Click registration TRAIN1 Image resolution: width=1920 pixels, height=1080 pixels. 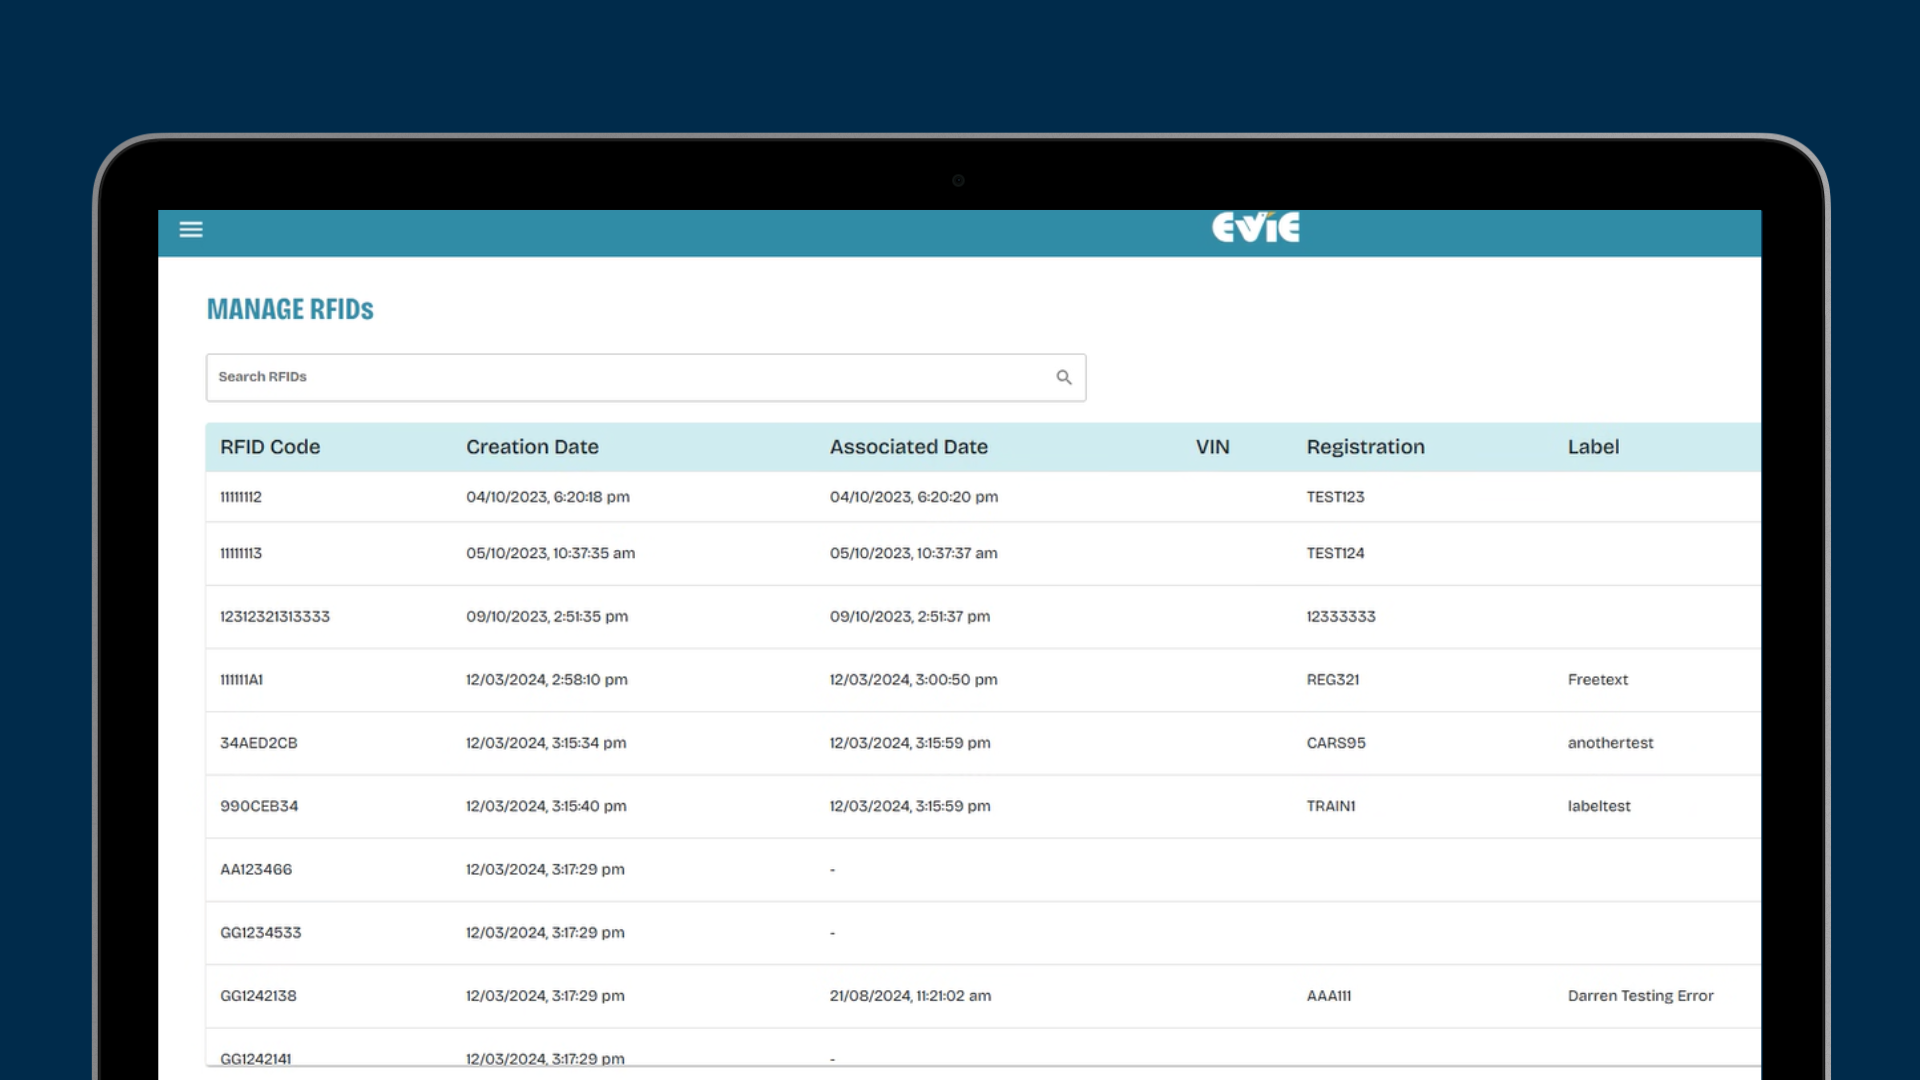pyautogui.click(x=1331, y=806)
